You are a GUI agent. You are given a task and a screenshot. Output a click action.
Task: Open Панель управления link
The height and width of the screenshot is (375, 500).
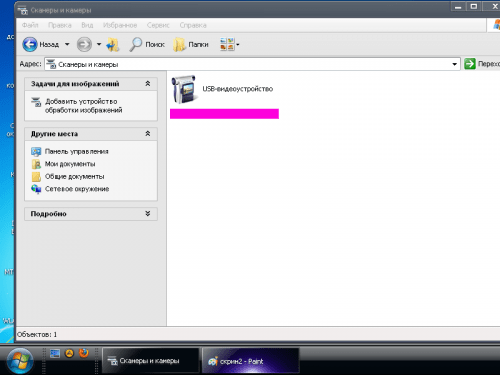(77, 152)
